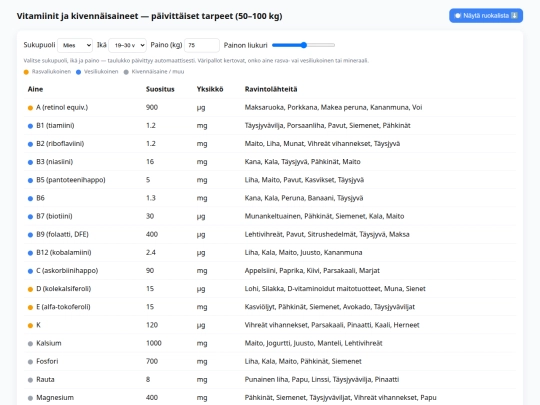
Task: Select the C (askorbiinihappo) row label
Action: tap(67, 271)
